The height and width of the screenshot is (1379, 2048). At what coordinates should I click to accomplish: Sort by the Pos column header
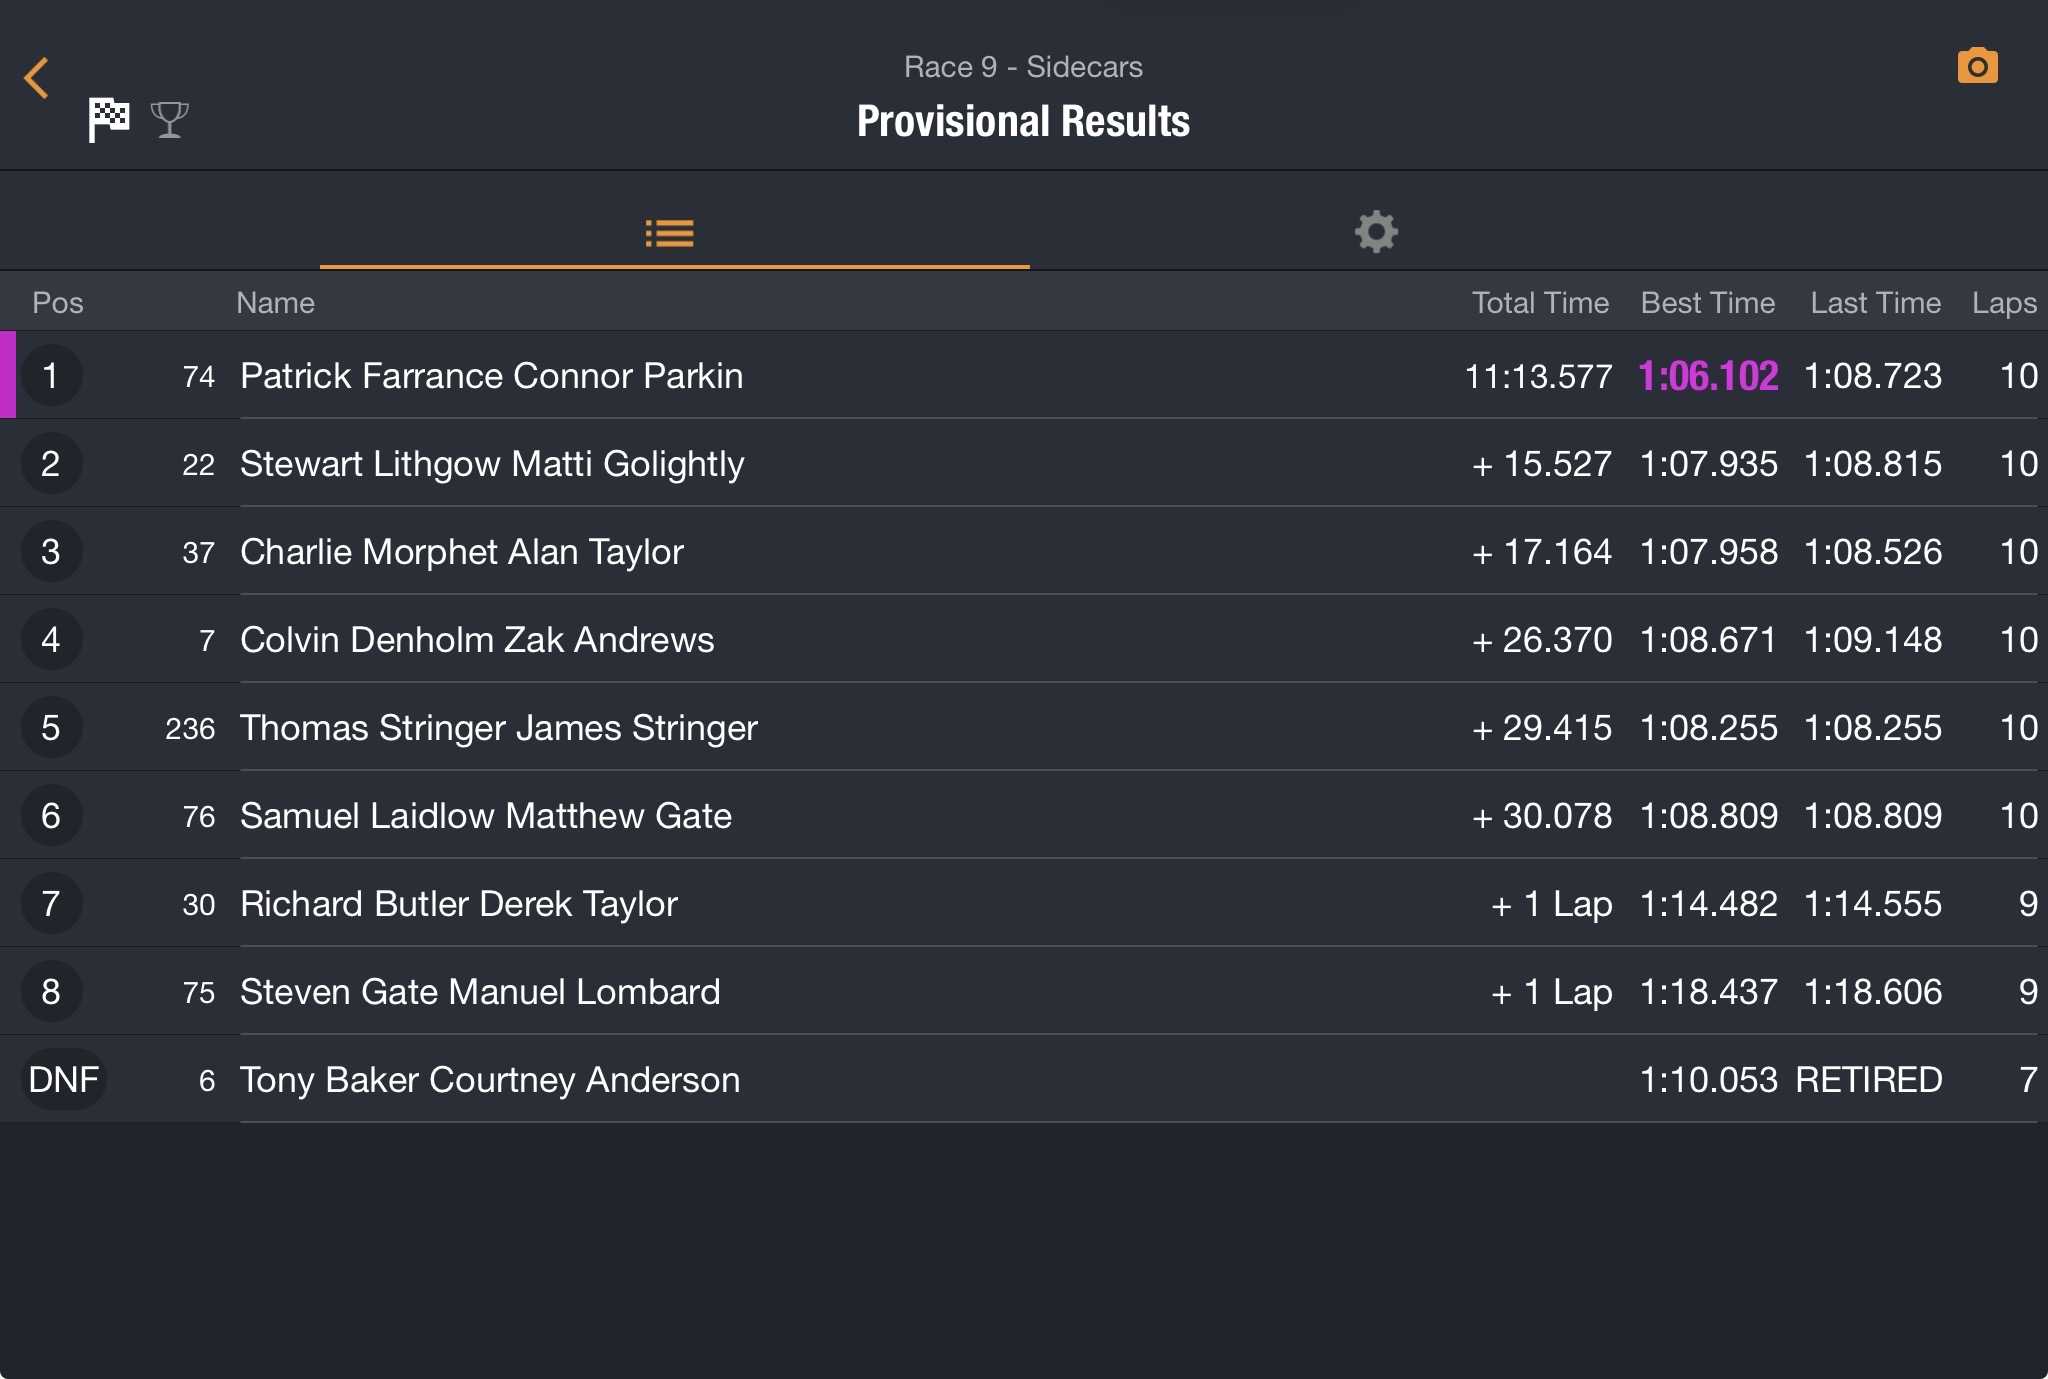tap(58, 303)
